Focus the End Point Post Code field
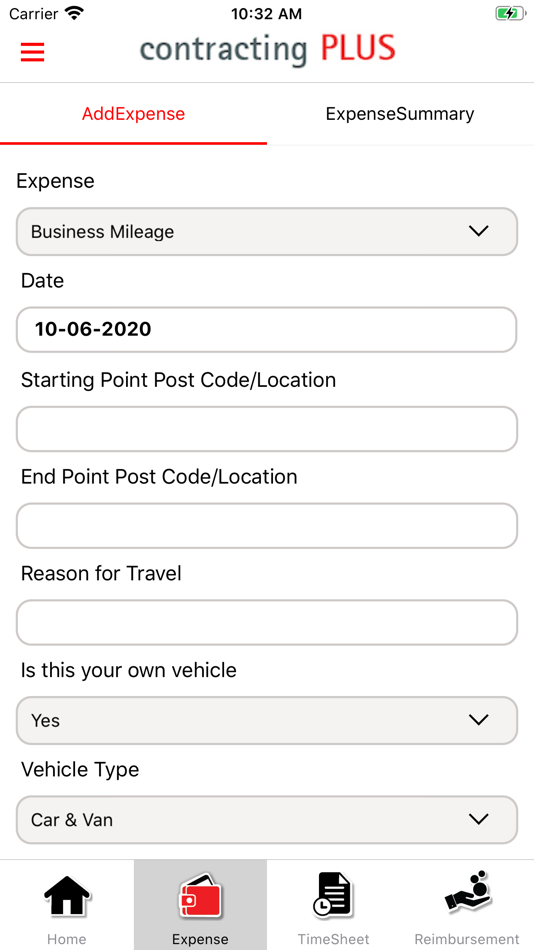The height and width of the screenshot is (950, 534). tap(267, 526)
